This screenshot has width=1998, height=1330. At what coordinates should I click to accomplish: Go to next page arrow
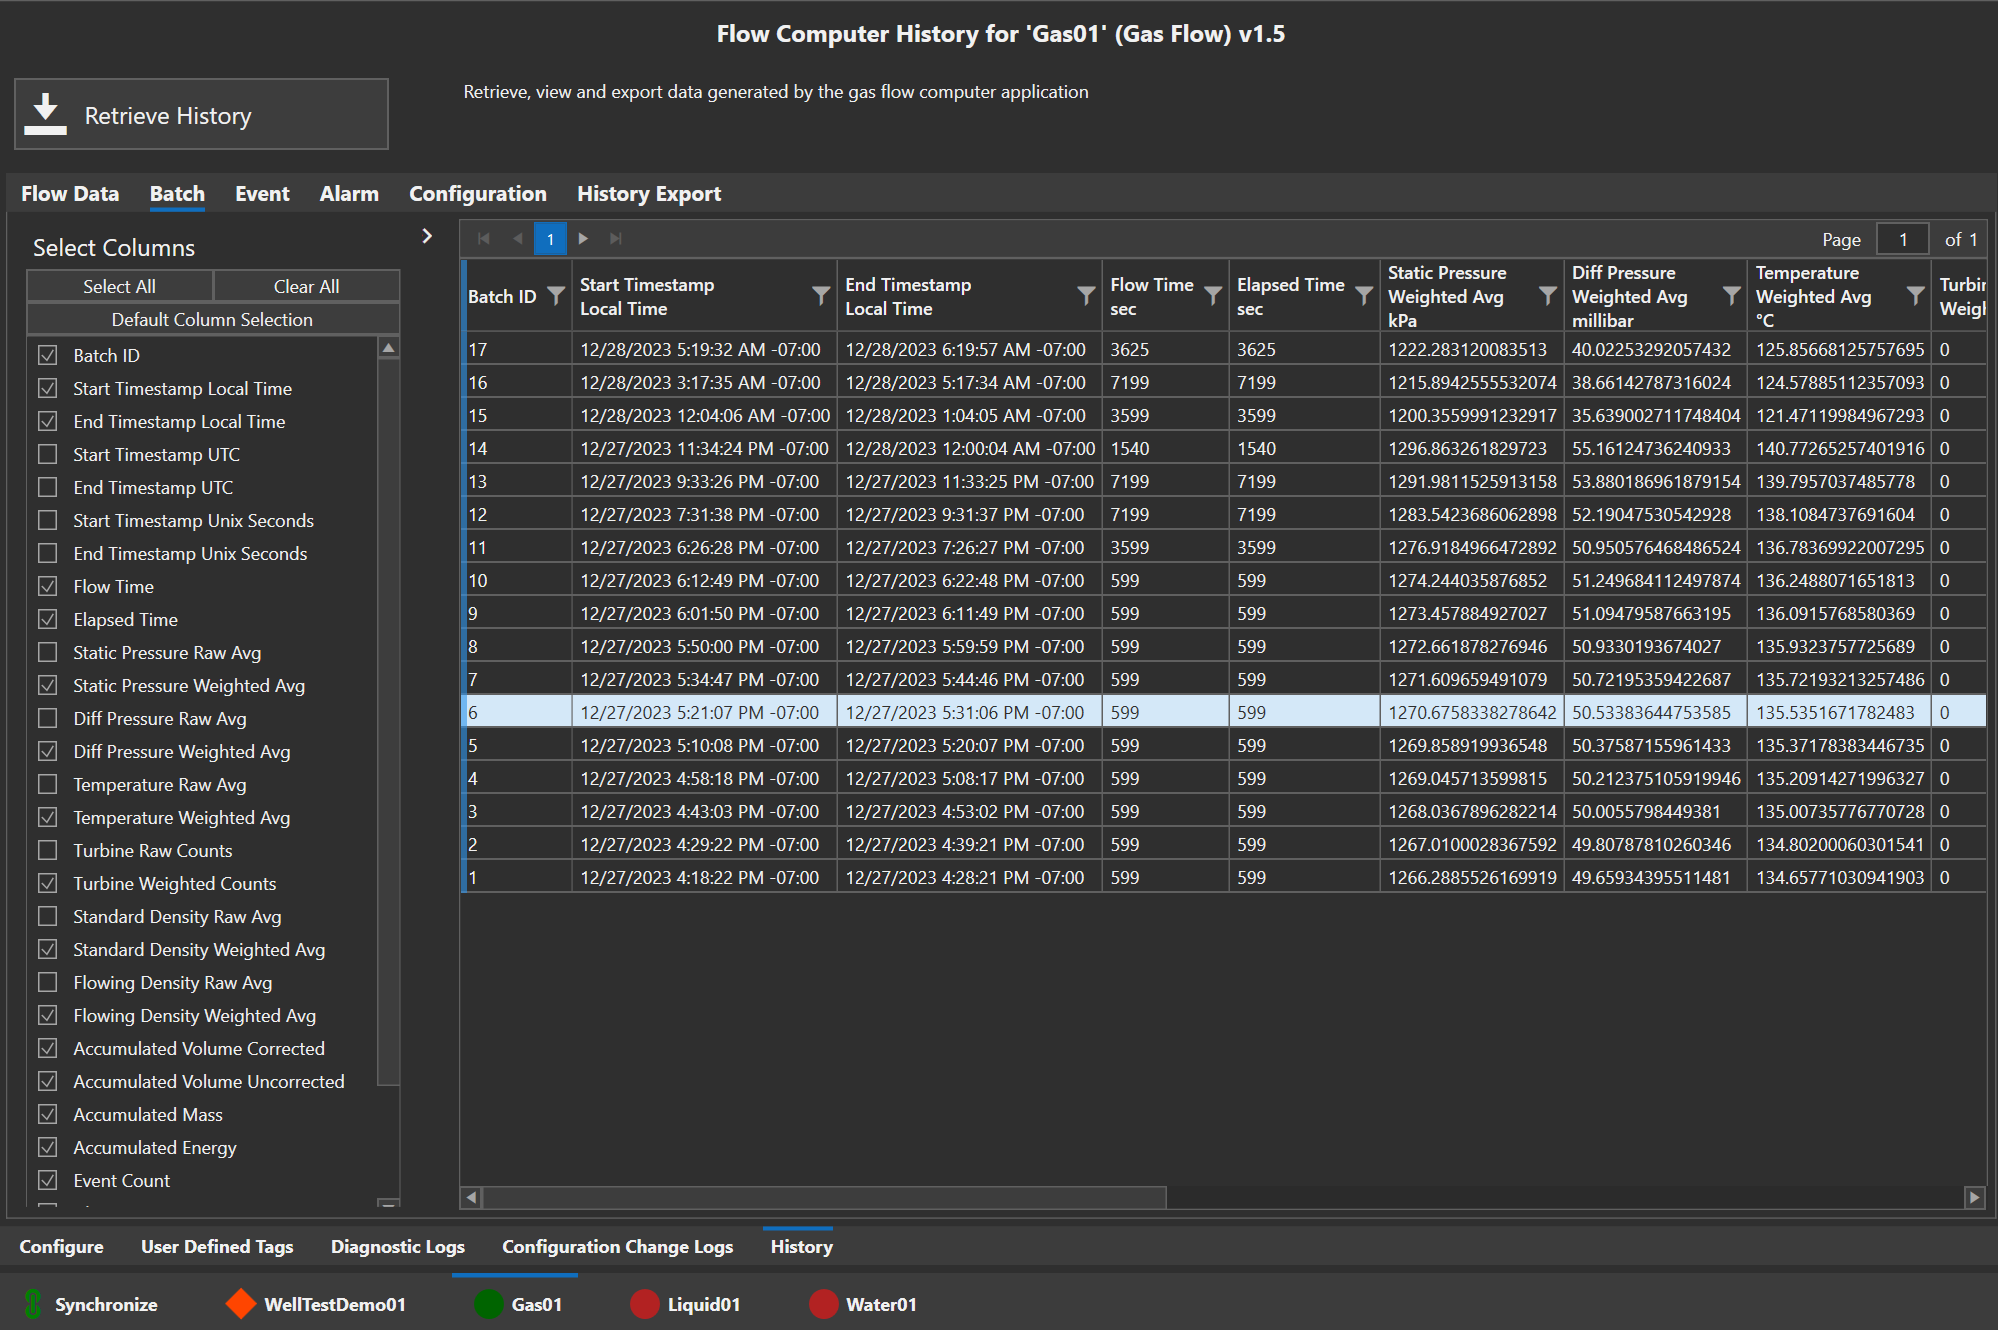pyautogui.click(x=583, y=239)
